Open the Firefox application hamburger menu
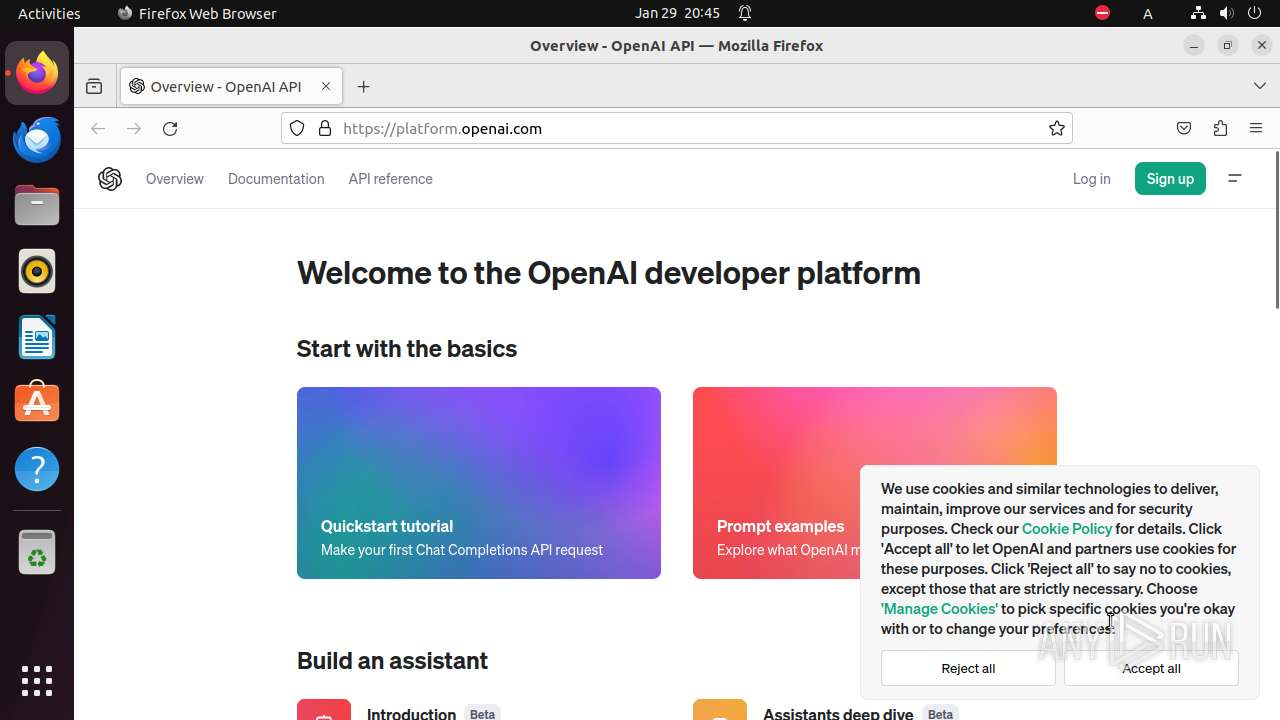Image resolution: width=1280 pixels, height=720 pixels. coord(1256,129)
